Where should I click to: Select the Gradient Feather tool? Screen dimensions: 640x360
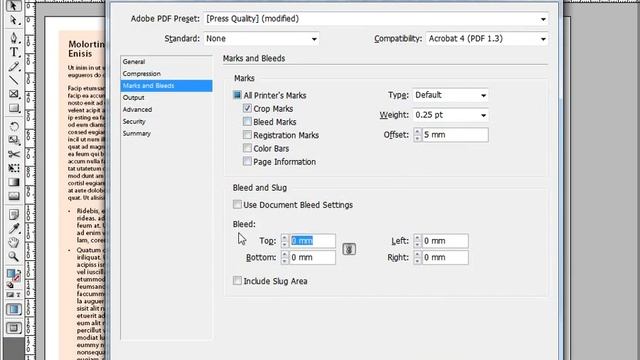point(13,196)
